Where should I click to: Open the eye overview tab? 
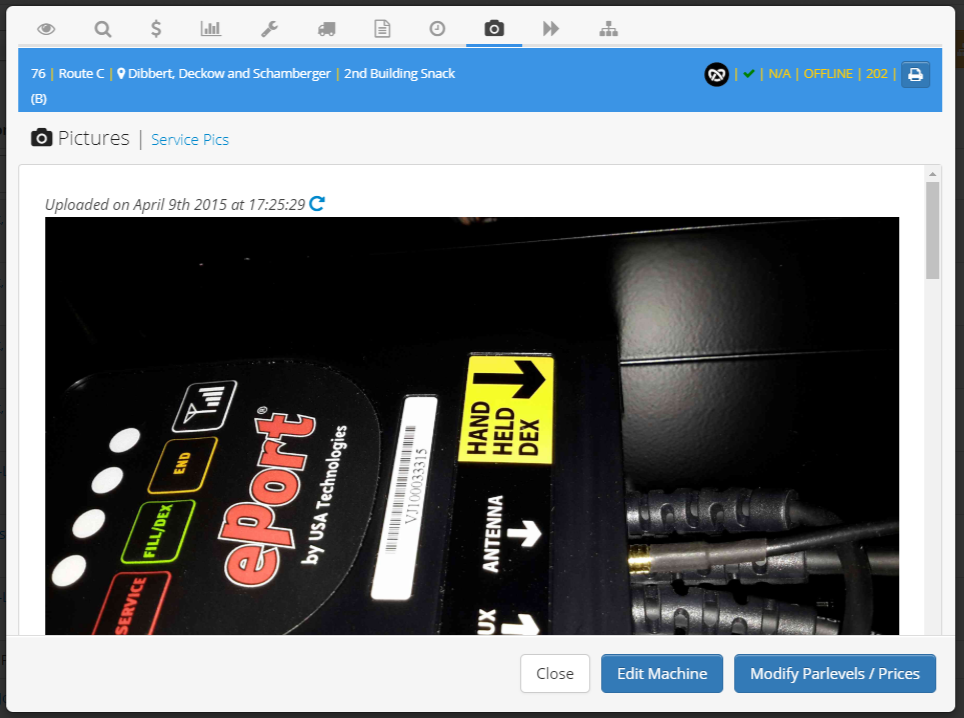coord(46,29)
